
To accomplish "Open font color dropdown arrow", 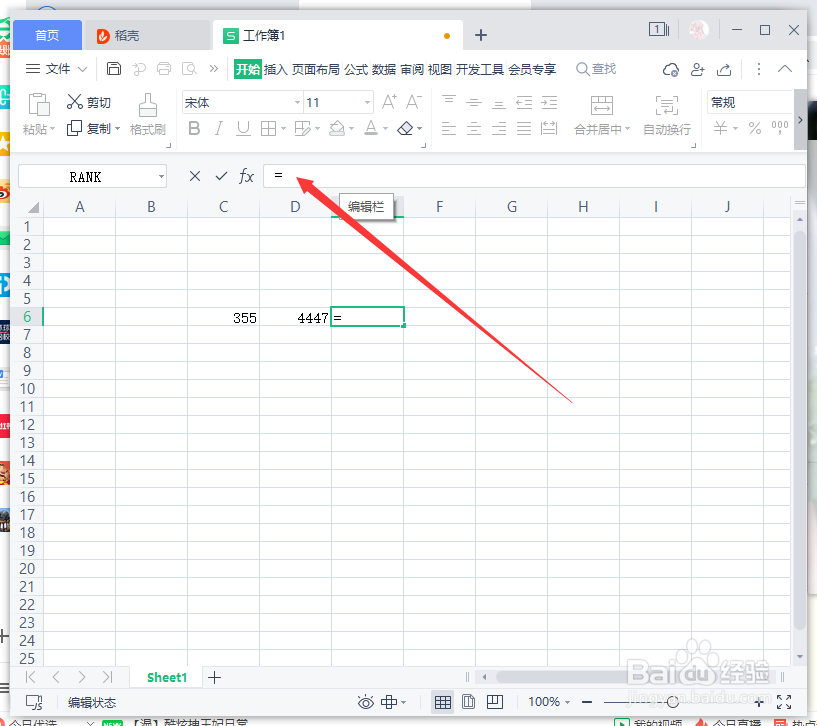I will 386,129.
